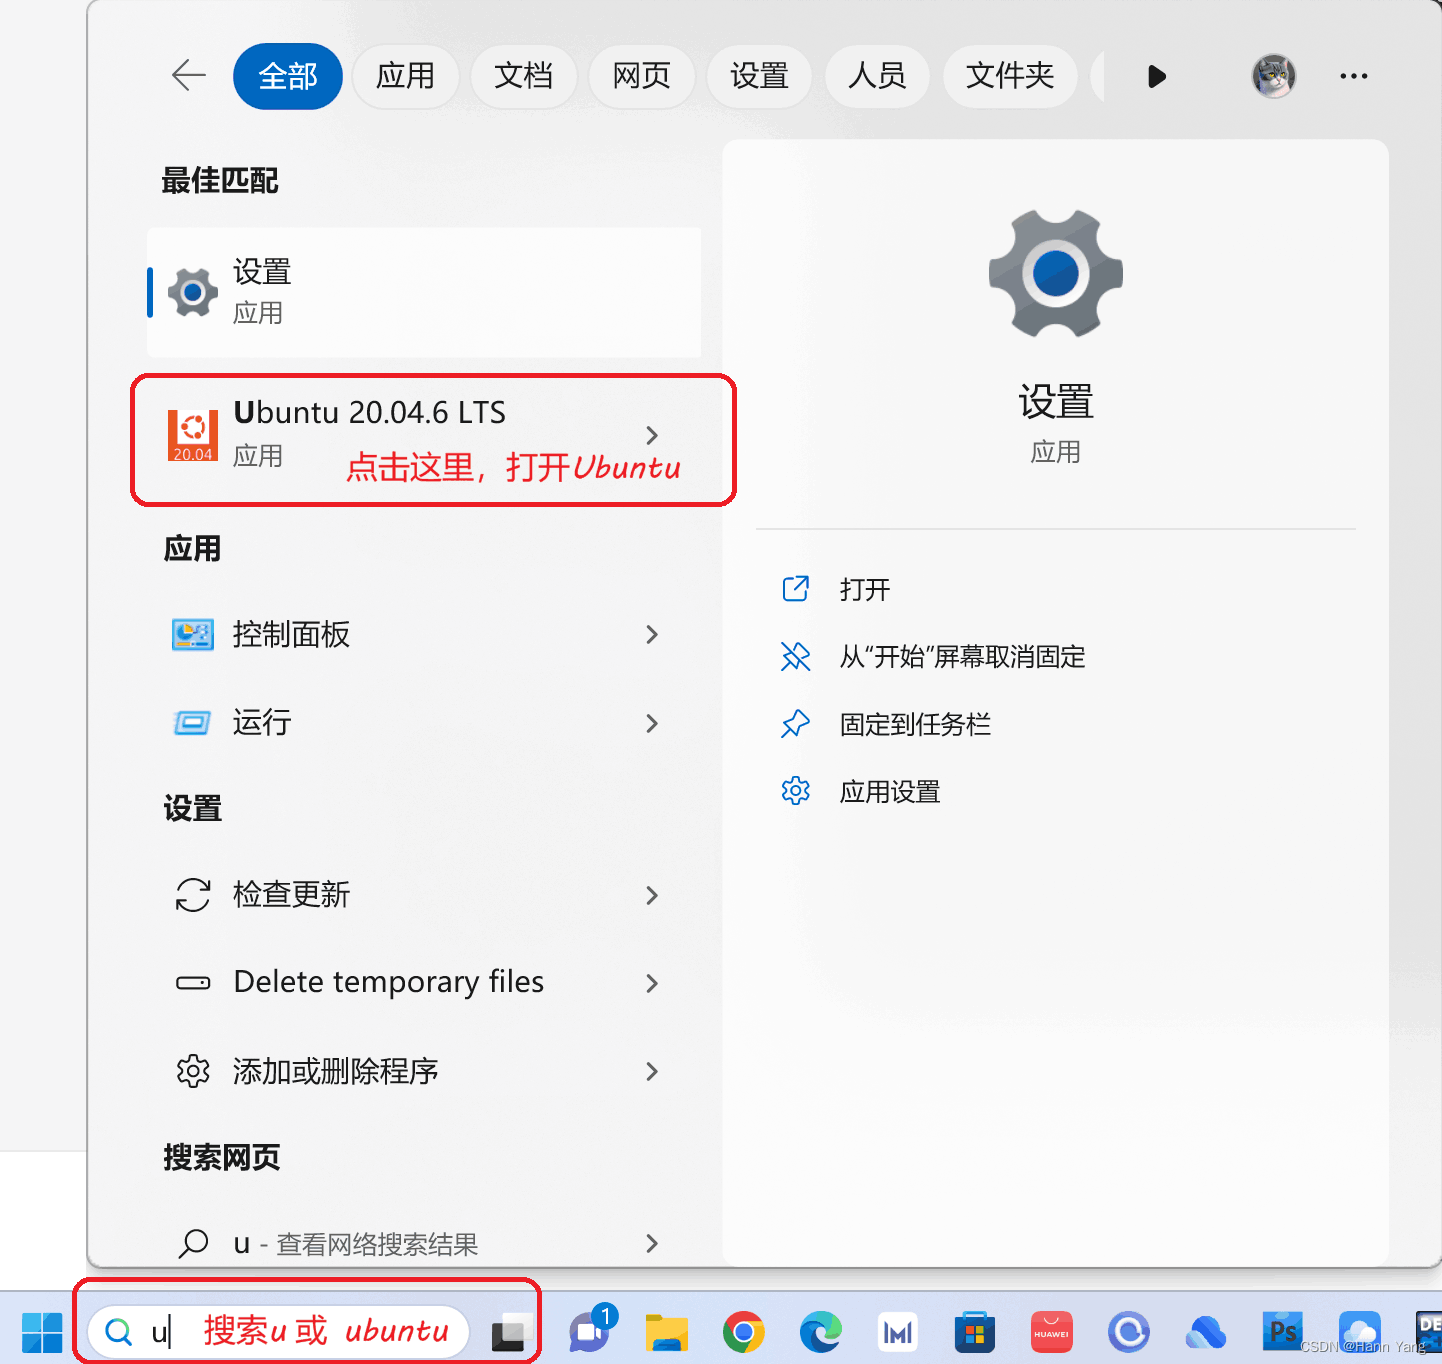Open the blue circular Q app in the taskbar

coord(1129,1332)
